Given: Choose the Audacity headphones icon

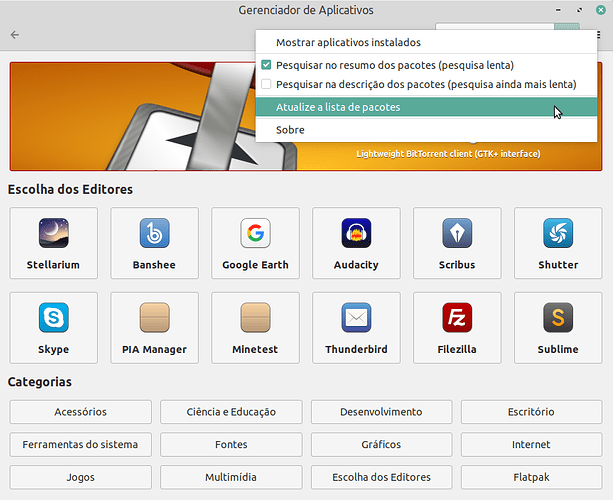Looking at the screenshot, I should pos(356,233).
